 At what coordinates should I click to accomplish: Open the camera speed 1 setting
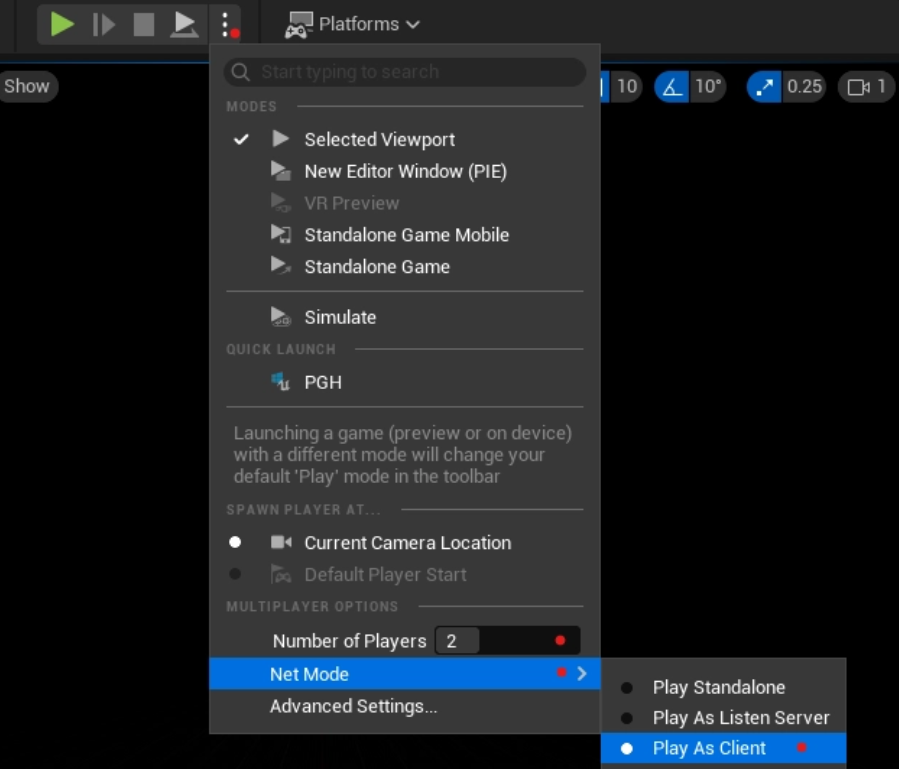[x=866, y=87]
